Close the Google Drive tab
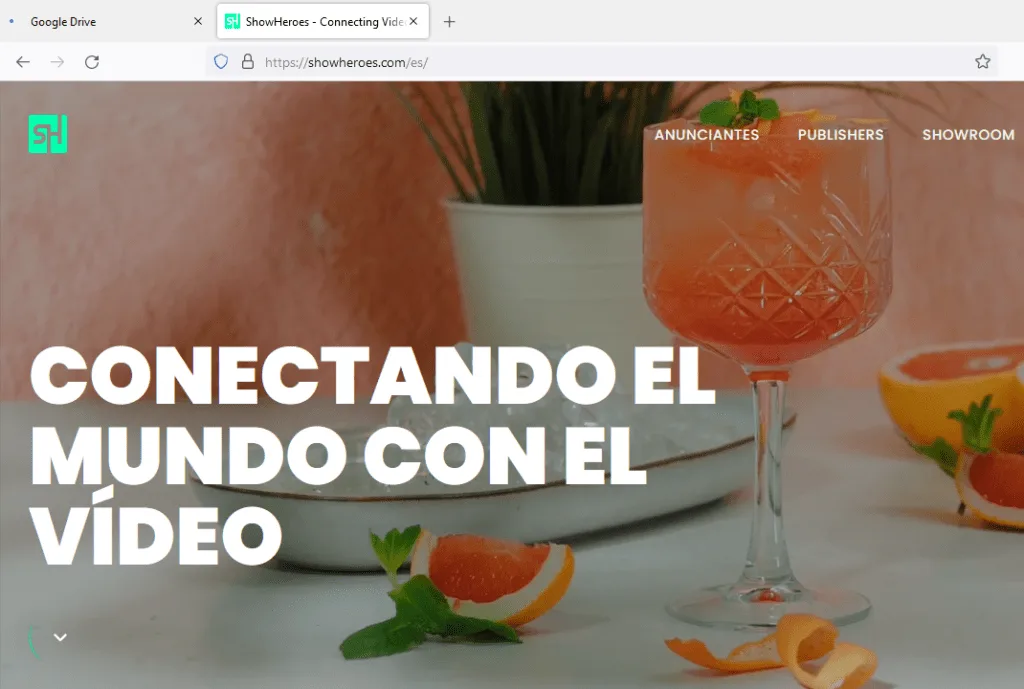This screenshot has height=689, width=1024. [x=198, y=22]
